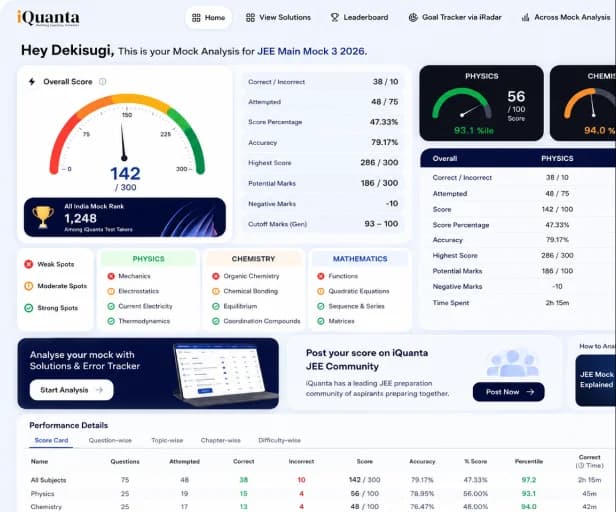Click the Strong Spots green icon
This screenshot has width=616, height=512.
point(29,308)
